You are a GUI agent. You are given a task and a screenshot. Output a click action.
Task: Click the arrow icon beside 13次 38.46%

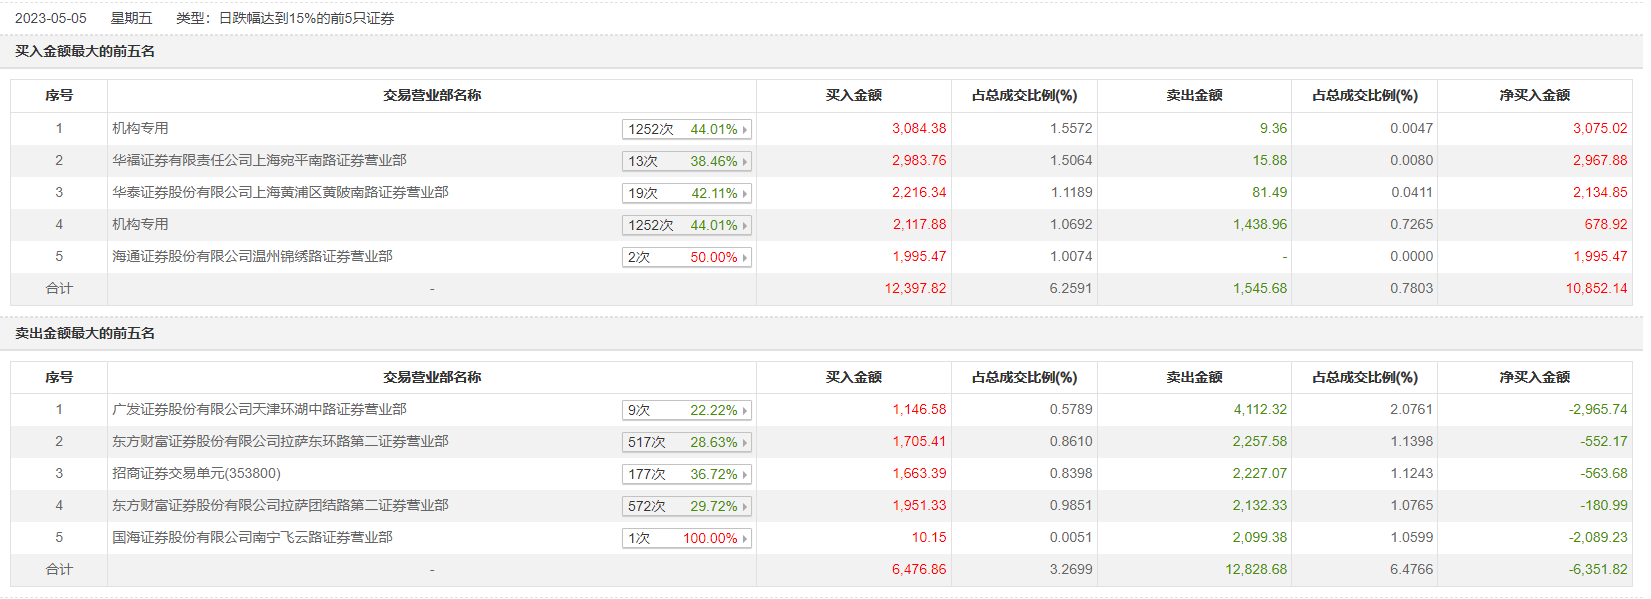pos(745,161)
